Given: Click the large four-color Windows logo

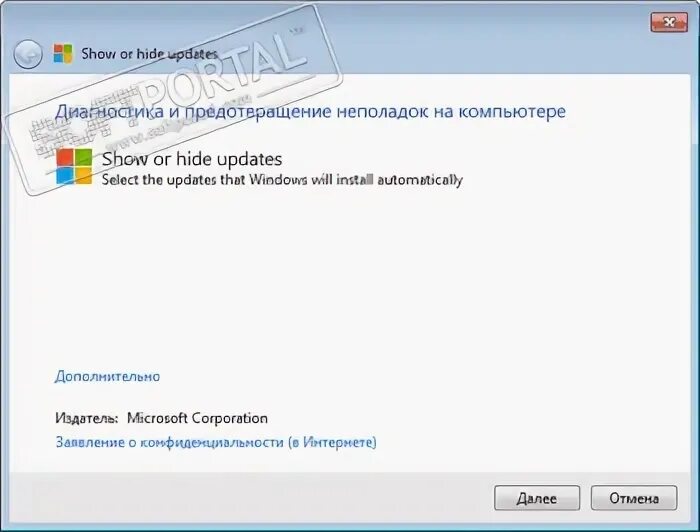Looking at the screenshot, I should click(74, 166).
